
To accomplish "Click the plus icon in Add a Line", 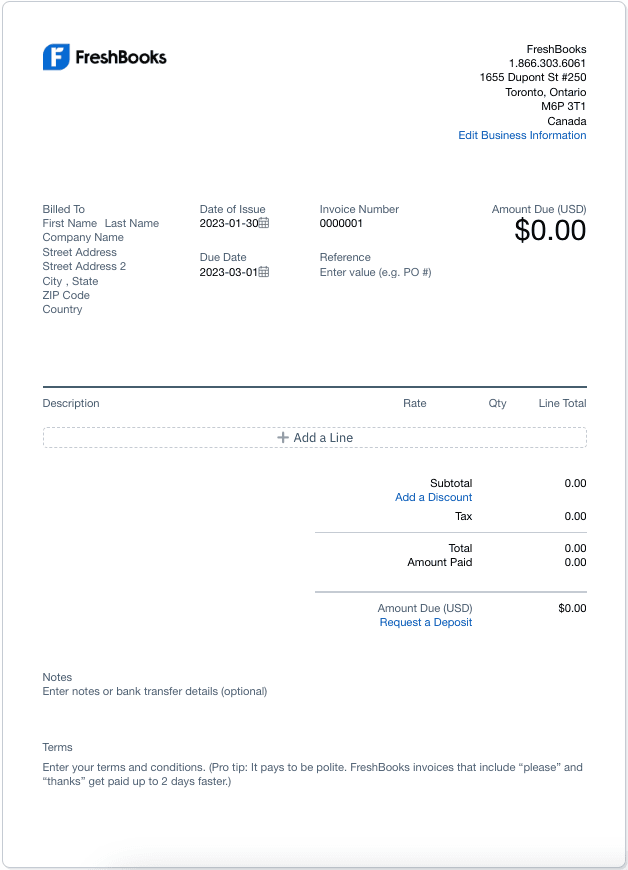I will tap(283, 438).
